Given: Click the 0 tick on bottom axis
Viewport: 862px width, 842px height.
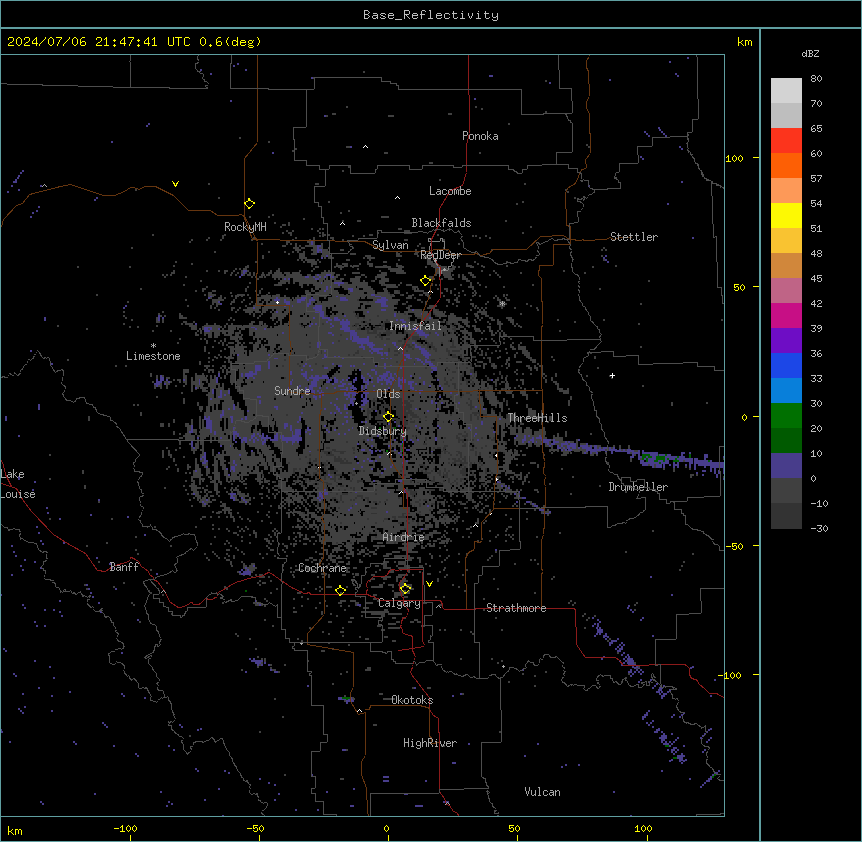Looking at the screenshot, I should pos(386,829).
